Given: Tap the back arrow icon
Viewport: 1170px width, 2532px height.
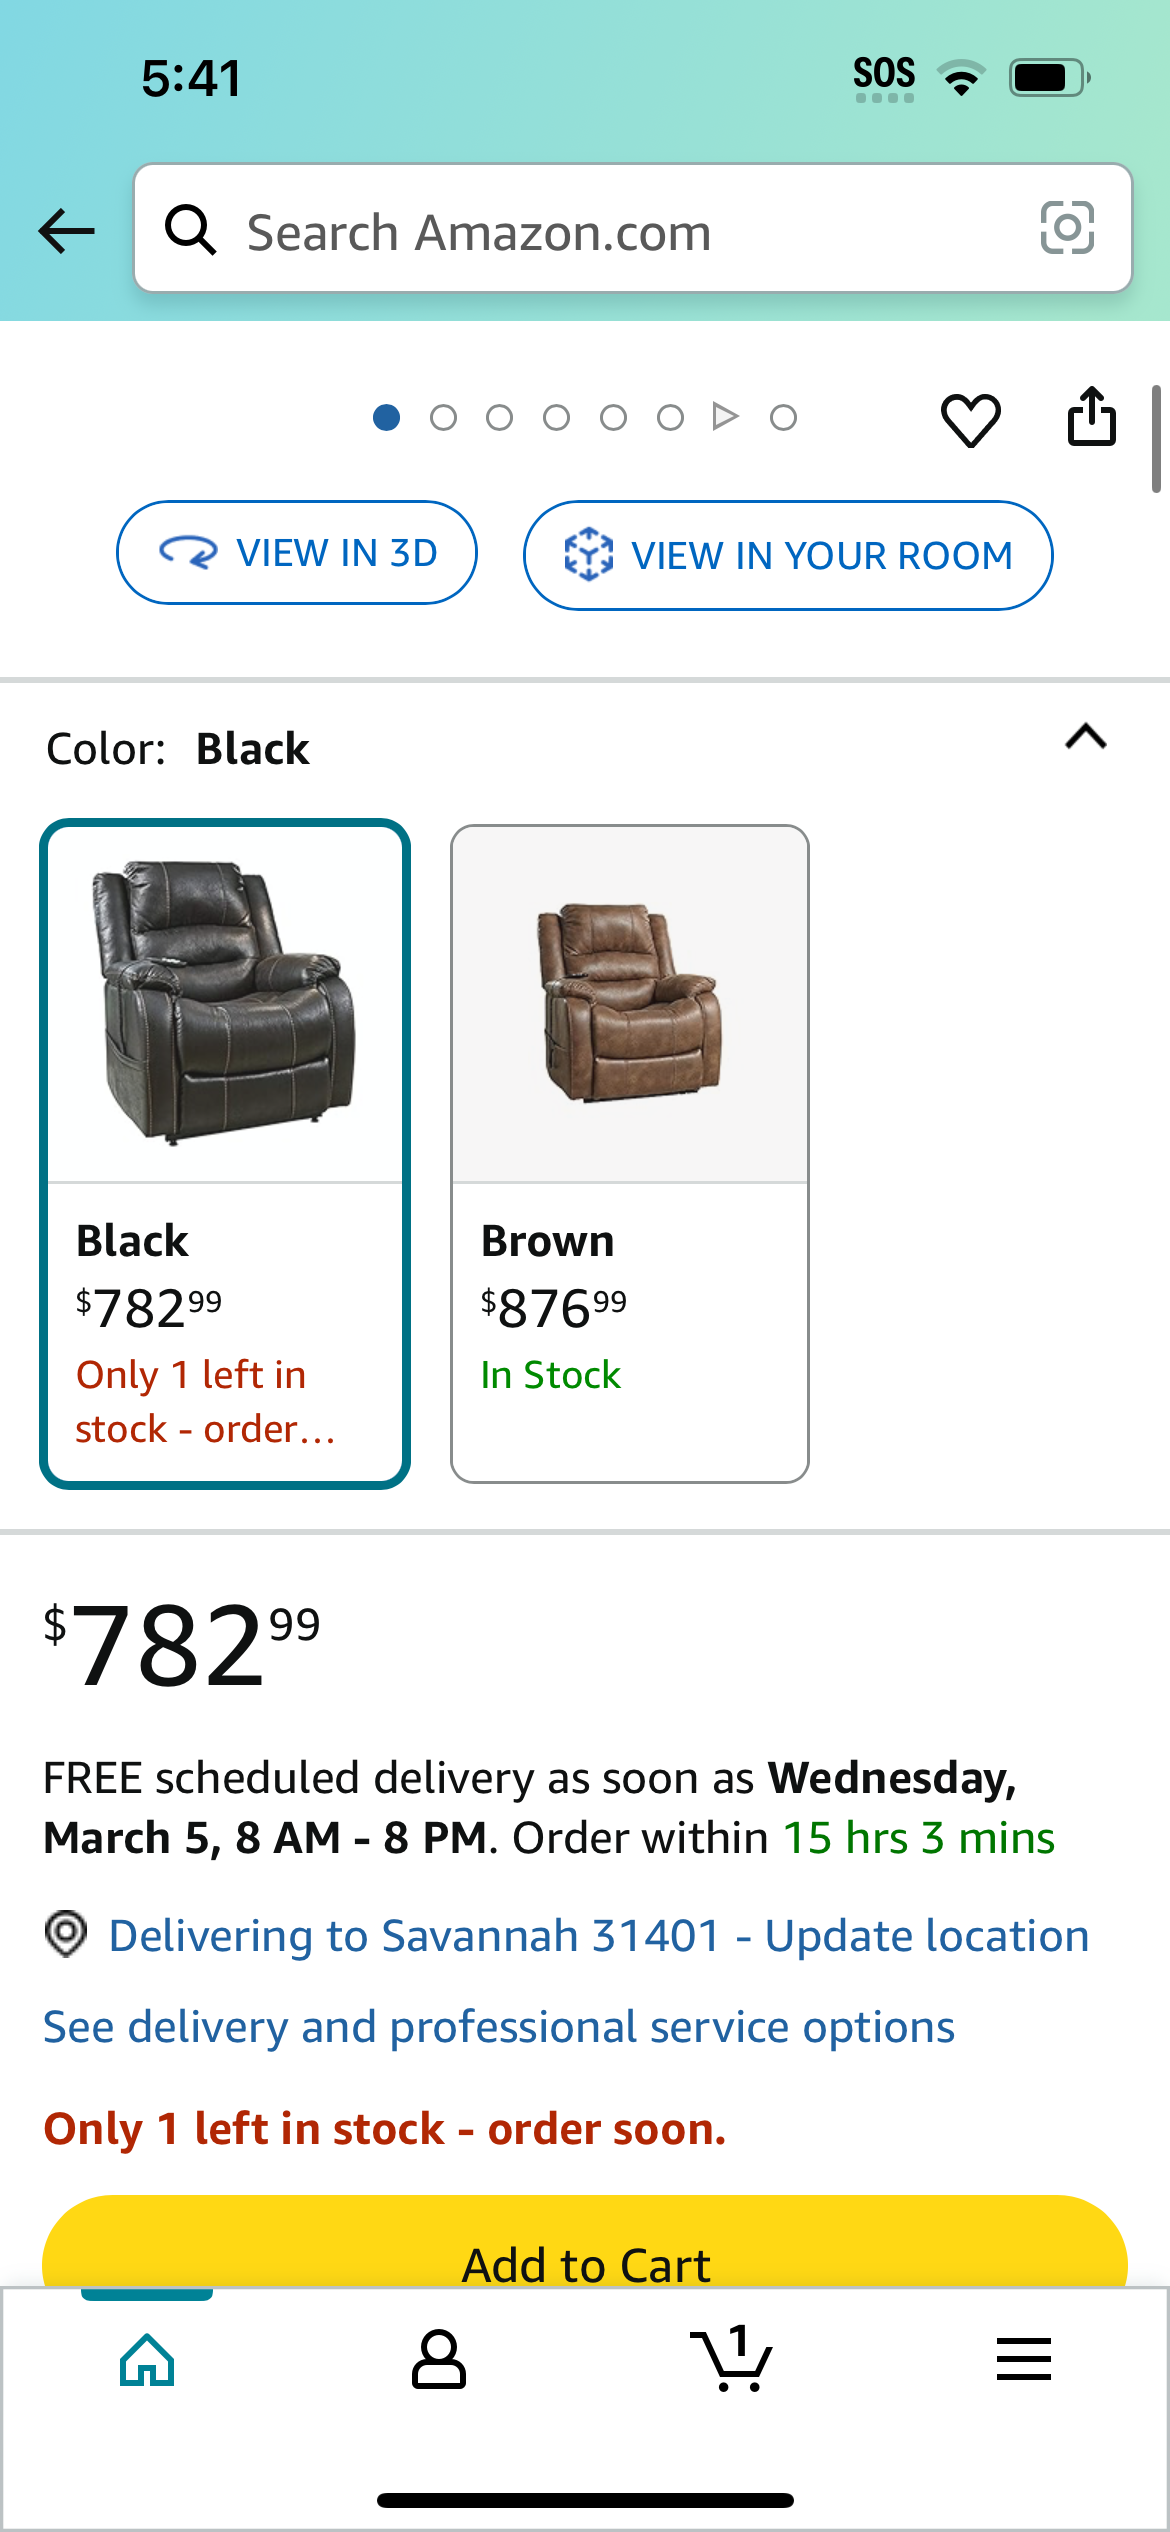Looking at the screenshot, I should [x=66, y=231].
